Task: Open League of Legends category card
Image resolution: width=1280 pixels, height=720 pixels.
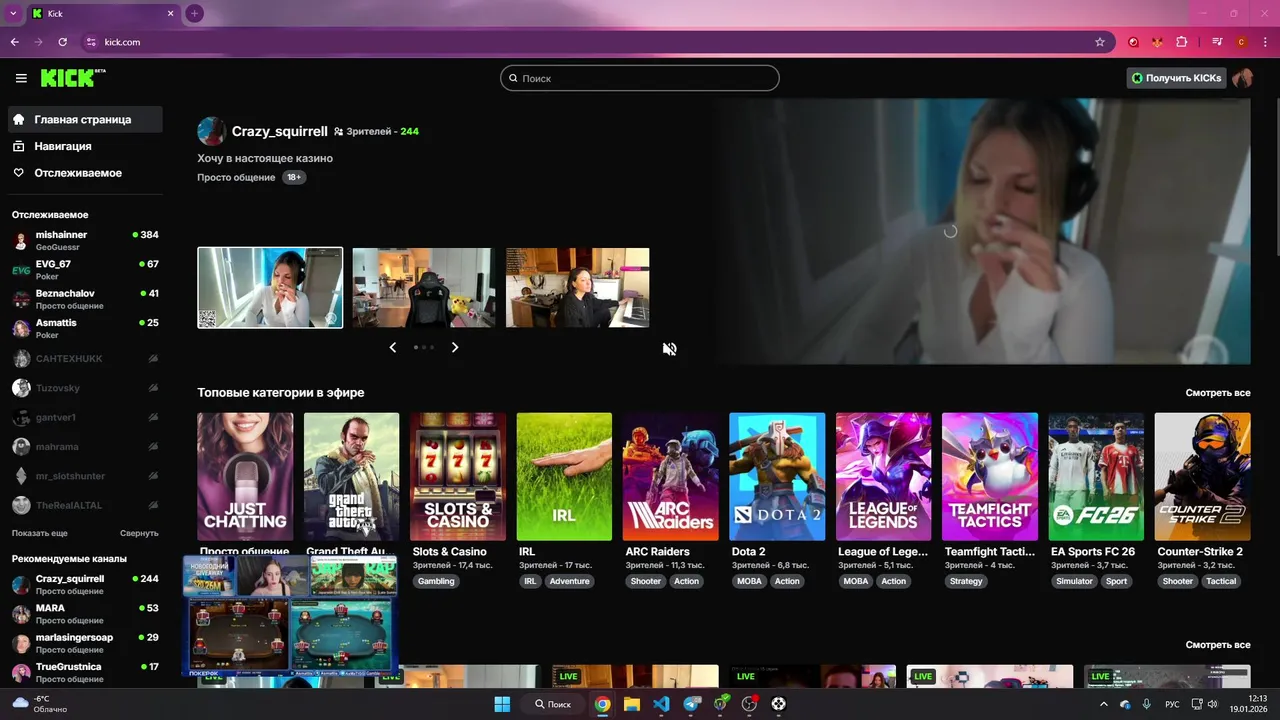Action: 884,477
